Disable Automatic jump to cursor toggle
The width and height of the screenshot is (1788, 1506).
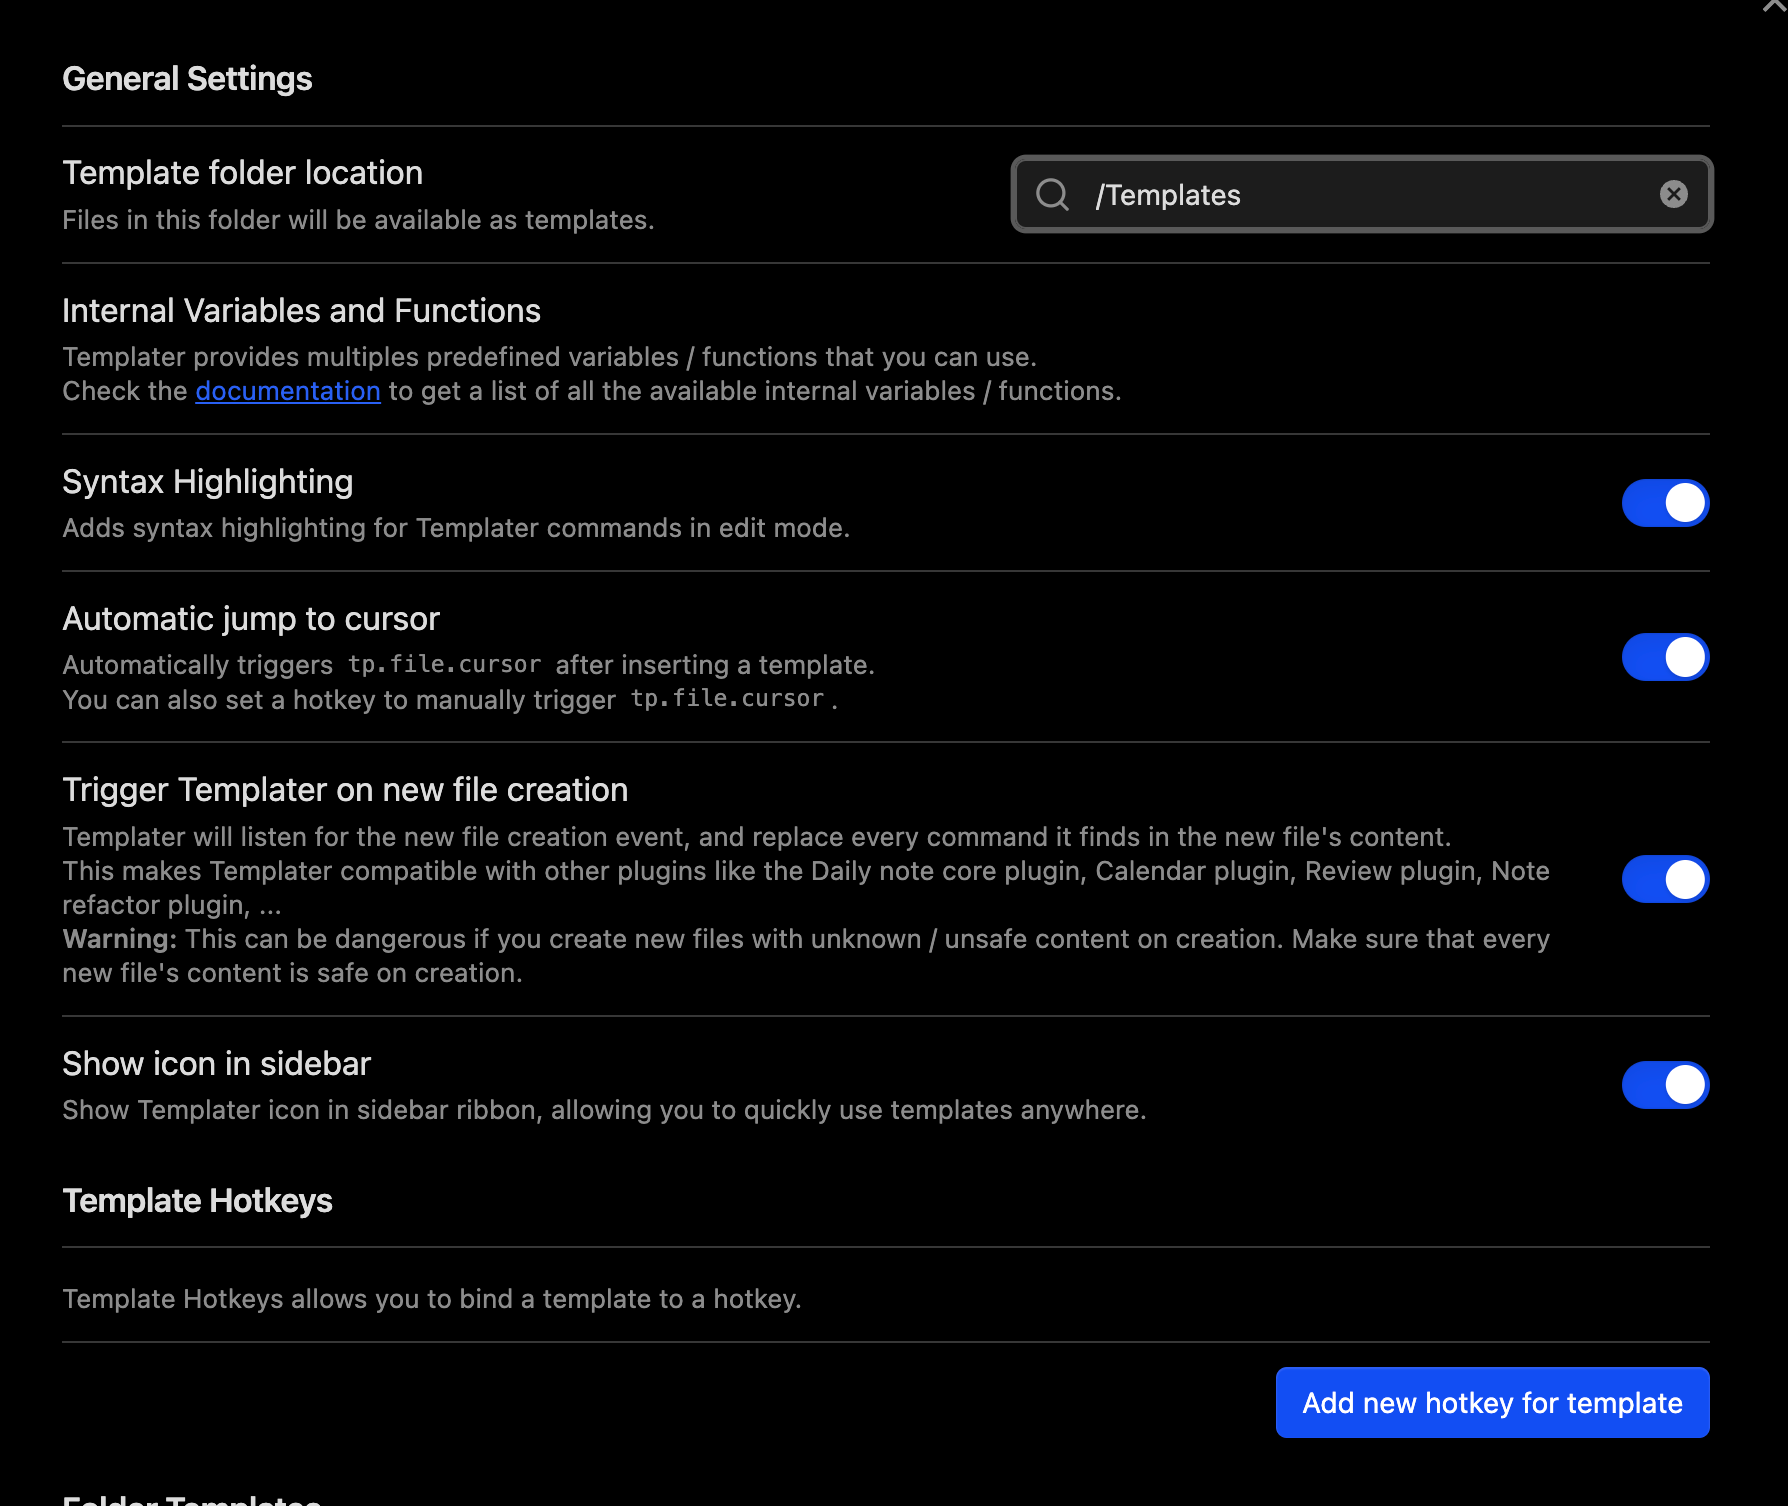[1665, 657]
